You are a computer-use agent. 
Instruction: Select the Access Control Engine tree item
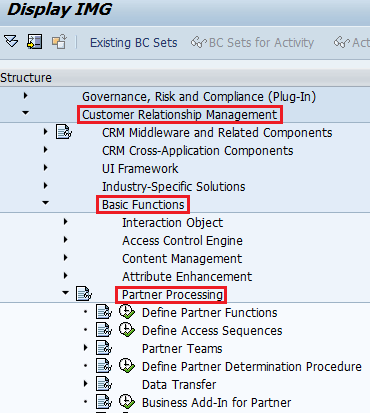tap(182, 241)
